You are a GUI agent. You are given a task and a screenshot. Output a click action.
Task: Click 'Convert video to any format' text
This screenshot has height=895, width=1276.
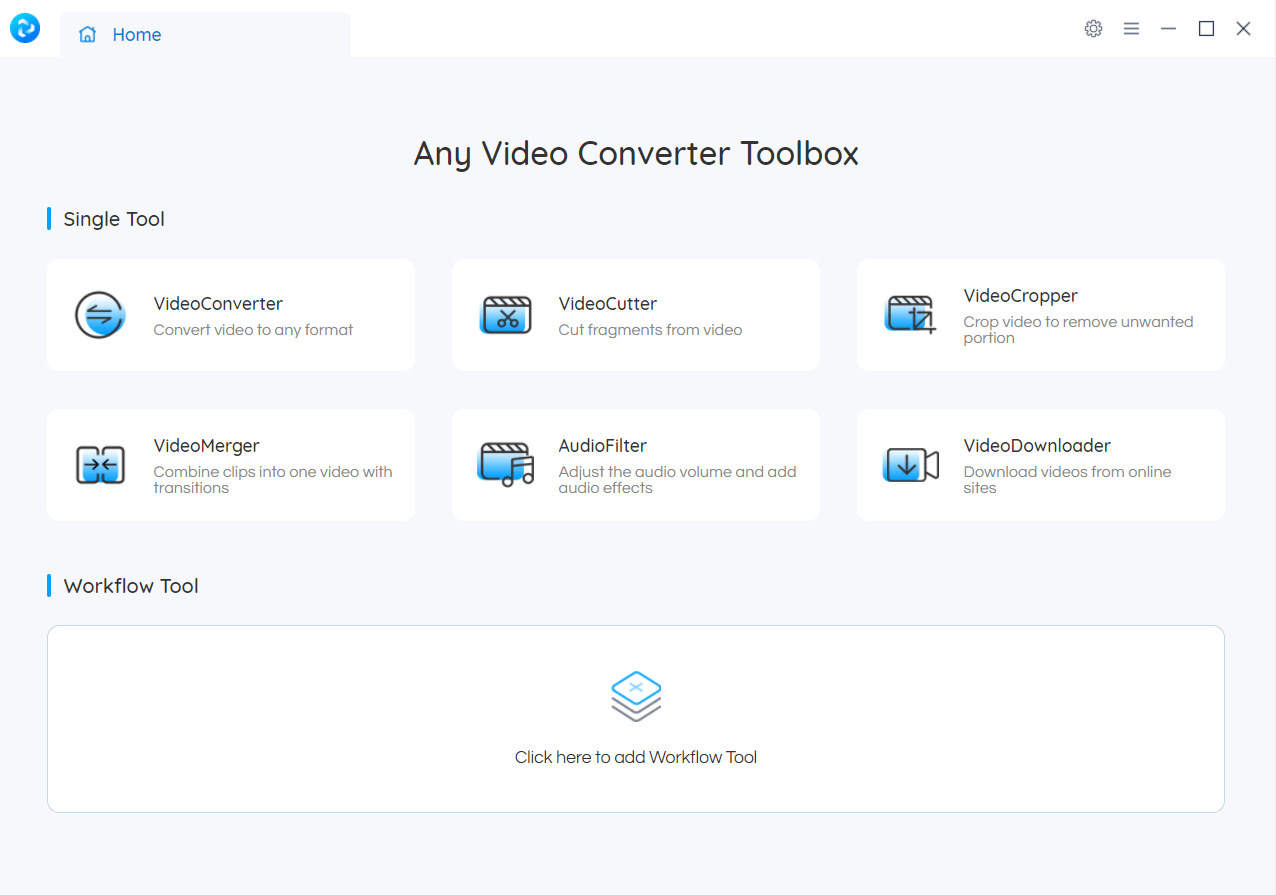(253, 330)
